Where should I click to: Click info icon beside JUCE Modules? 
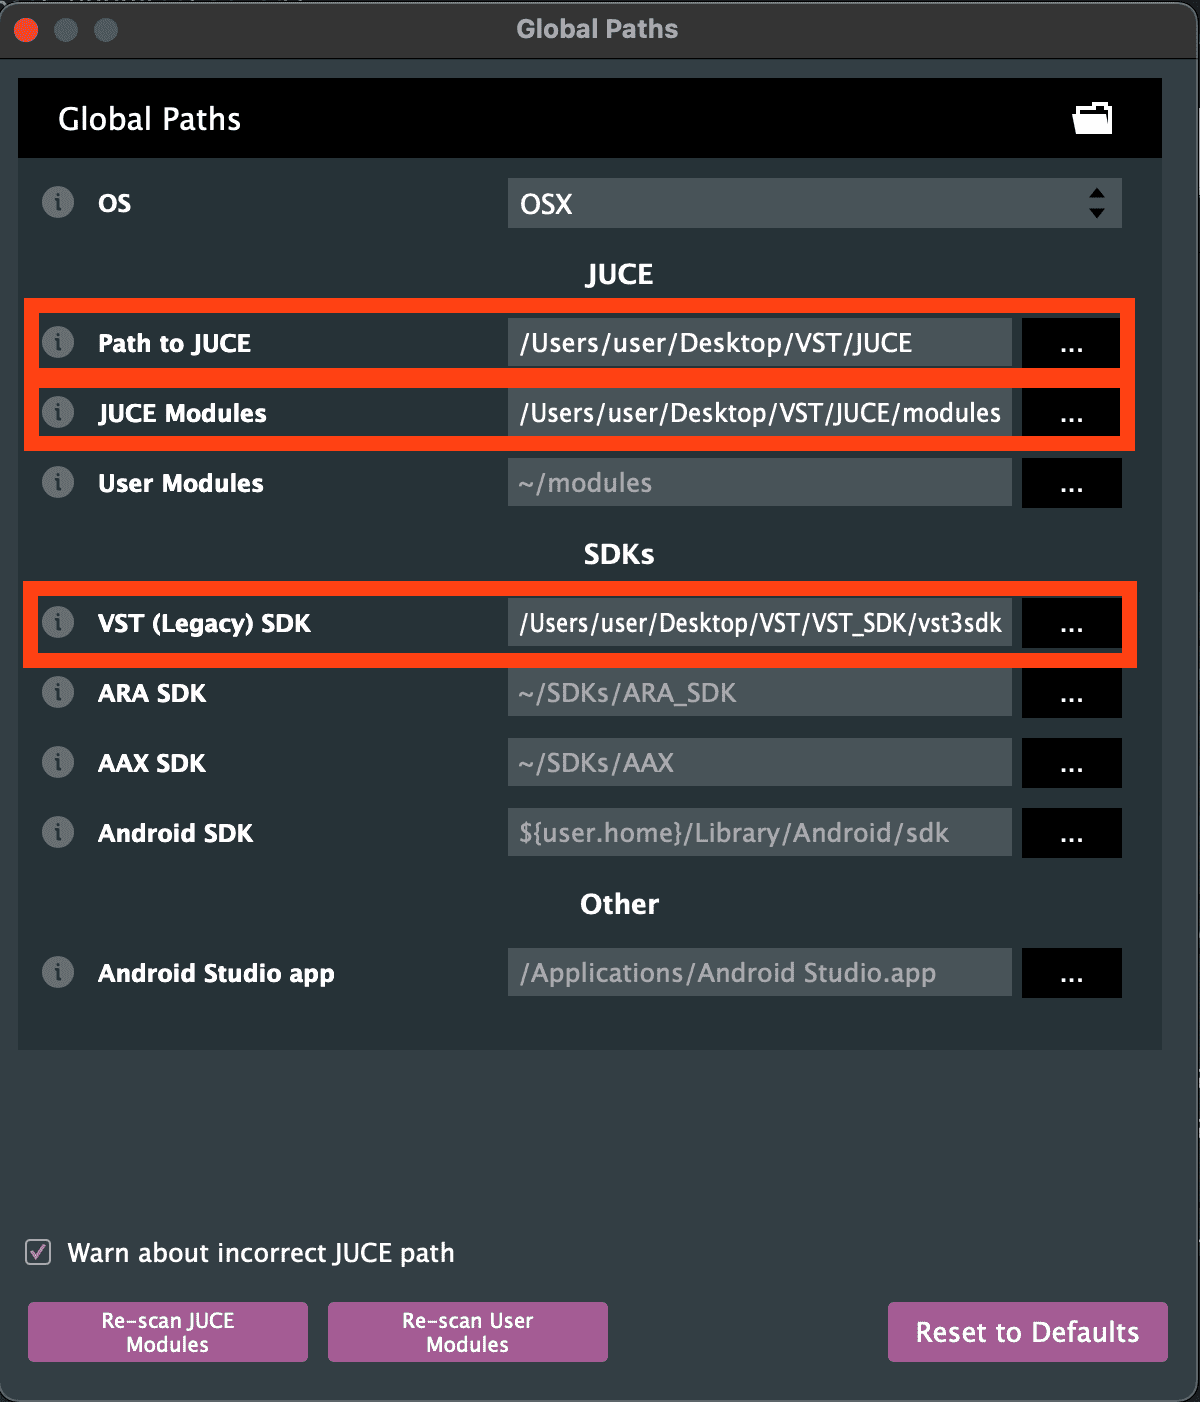pyautogui.click(x=58, y=413)
